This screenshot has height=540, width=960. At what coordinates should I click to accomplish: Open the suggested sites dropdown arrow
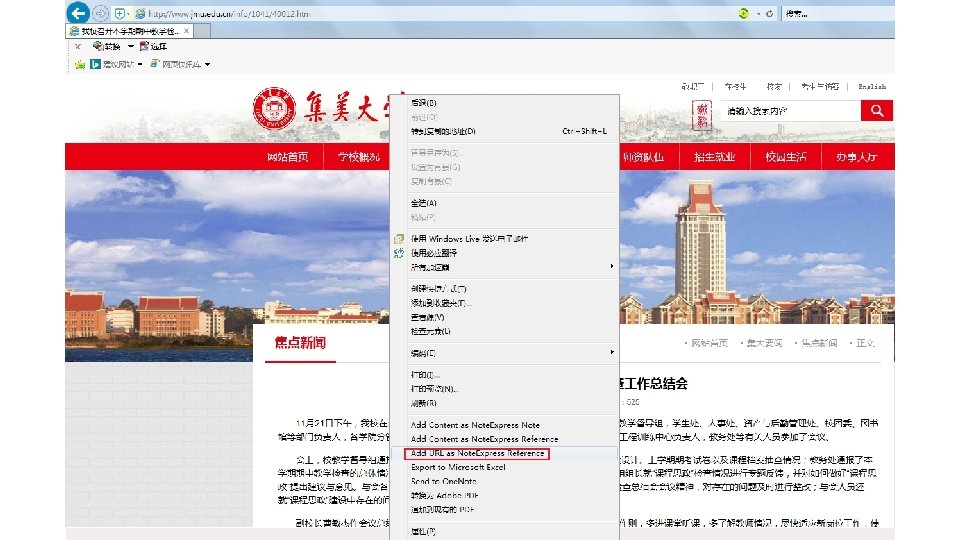tap(140, 64)
